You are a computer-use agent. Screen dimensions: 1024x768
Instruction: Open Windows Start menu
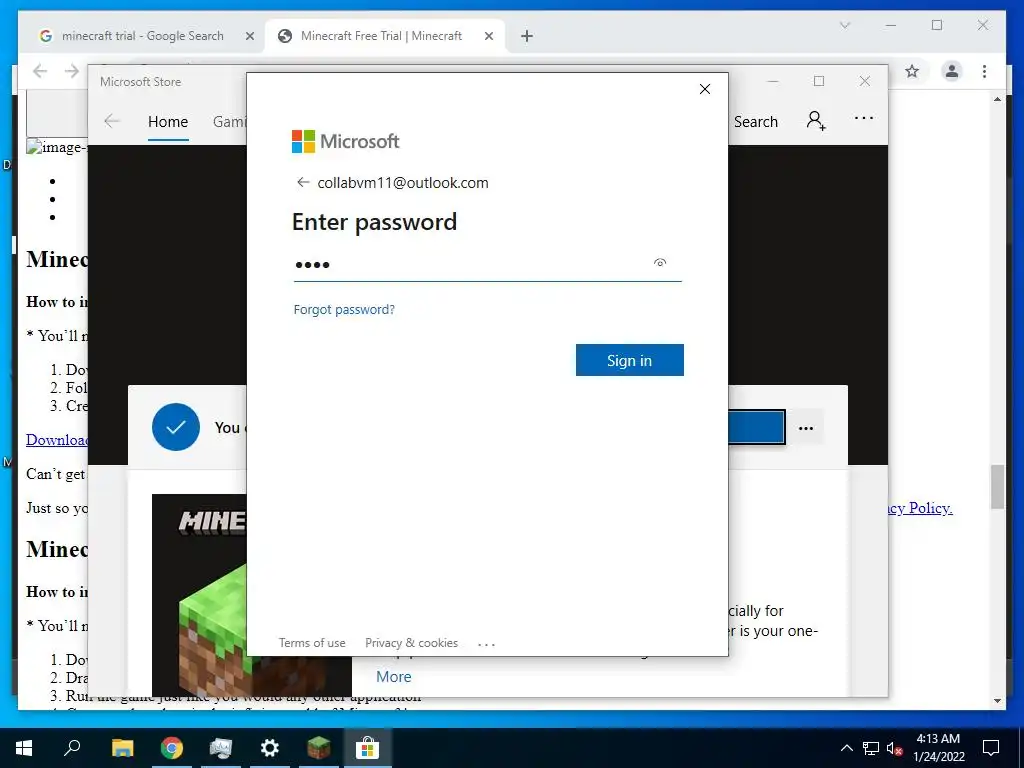point(24,748)
